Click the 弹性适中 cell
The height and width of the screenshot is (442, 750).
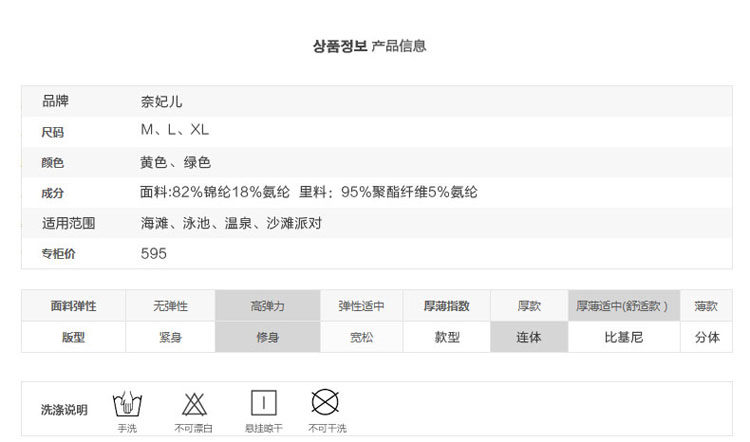point(362,306)
